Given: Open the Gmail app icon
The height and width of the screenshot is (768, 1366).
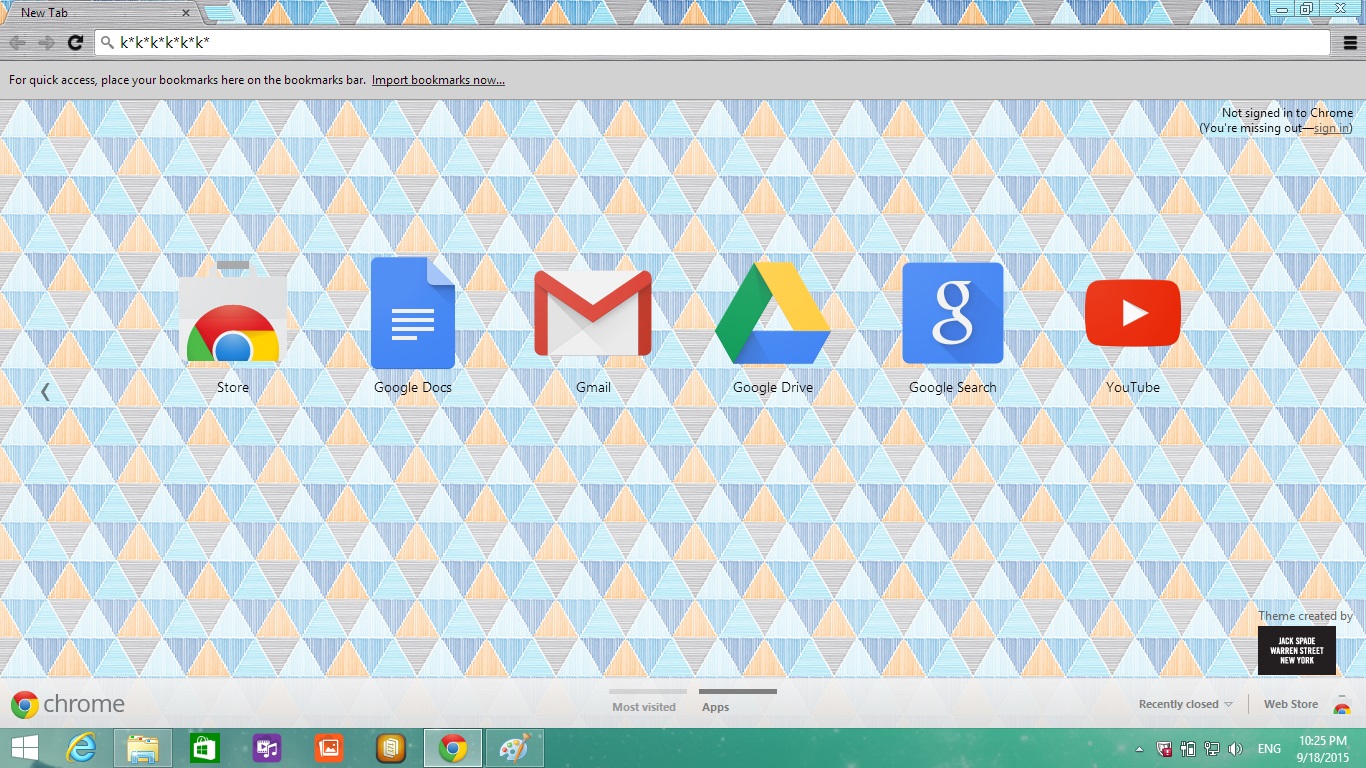Looking at the screenshot, I should 593,313.
